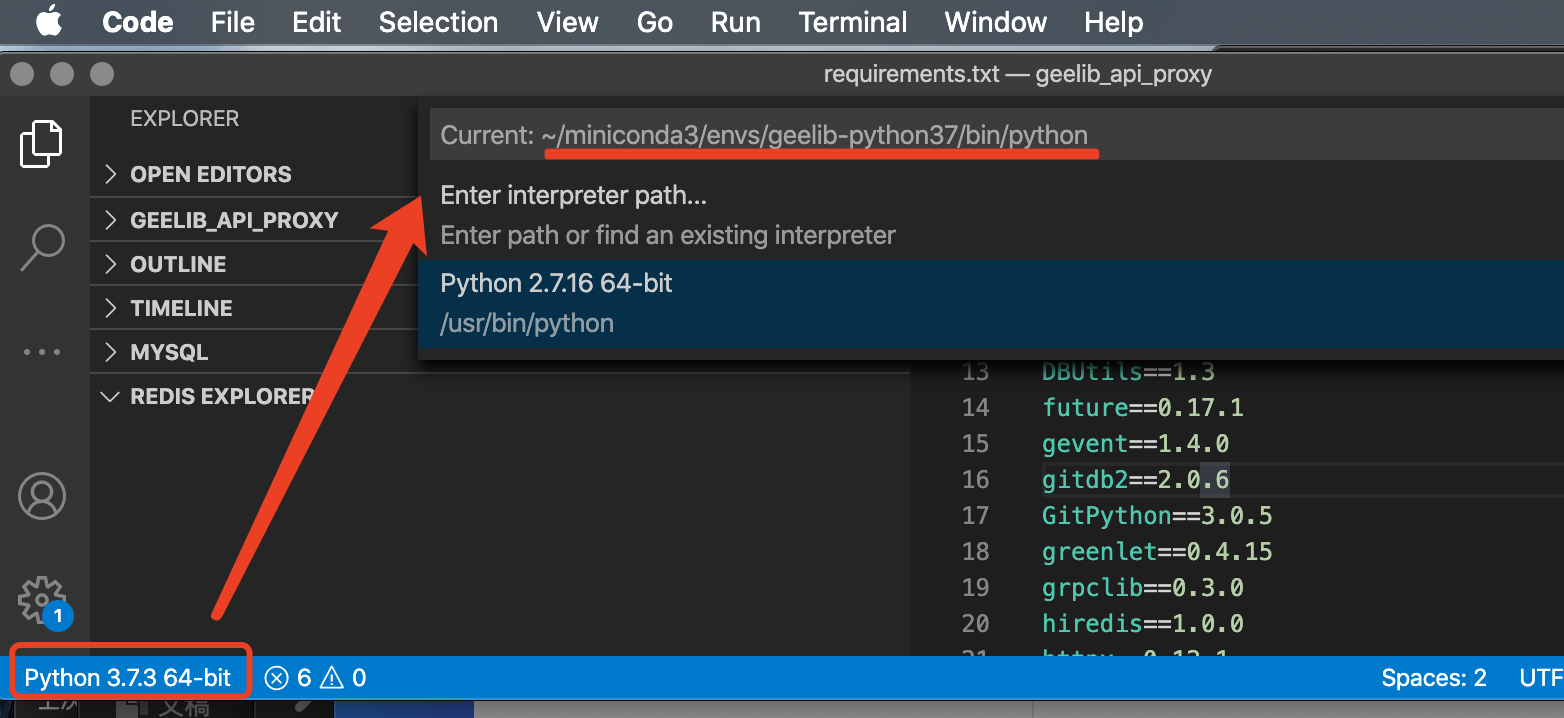Click Spaces: 2 indentation setting
This screenshot has width=1564, height=718.
[x=1434, y=678]
